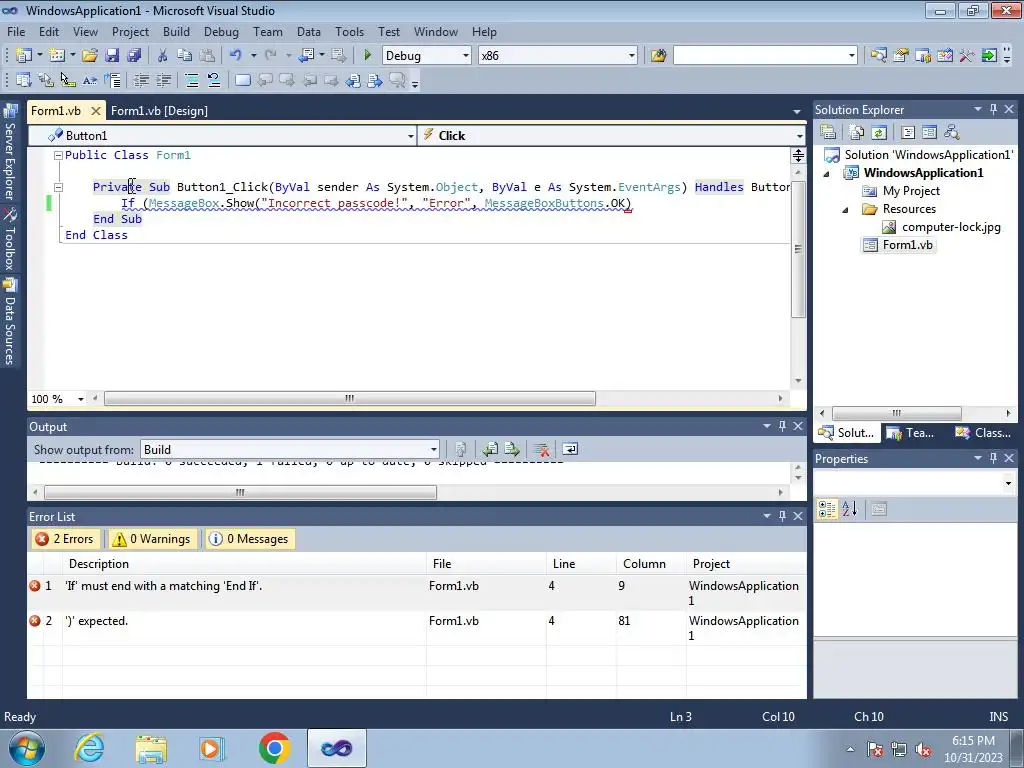Select My Project in Solution Explorer
Viewport: 1024px width, 768px height.
point(911,191)
